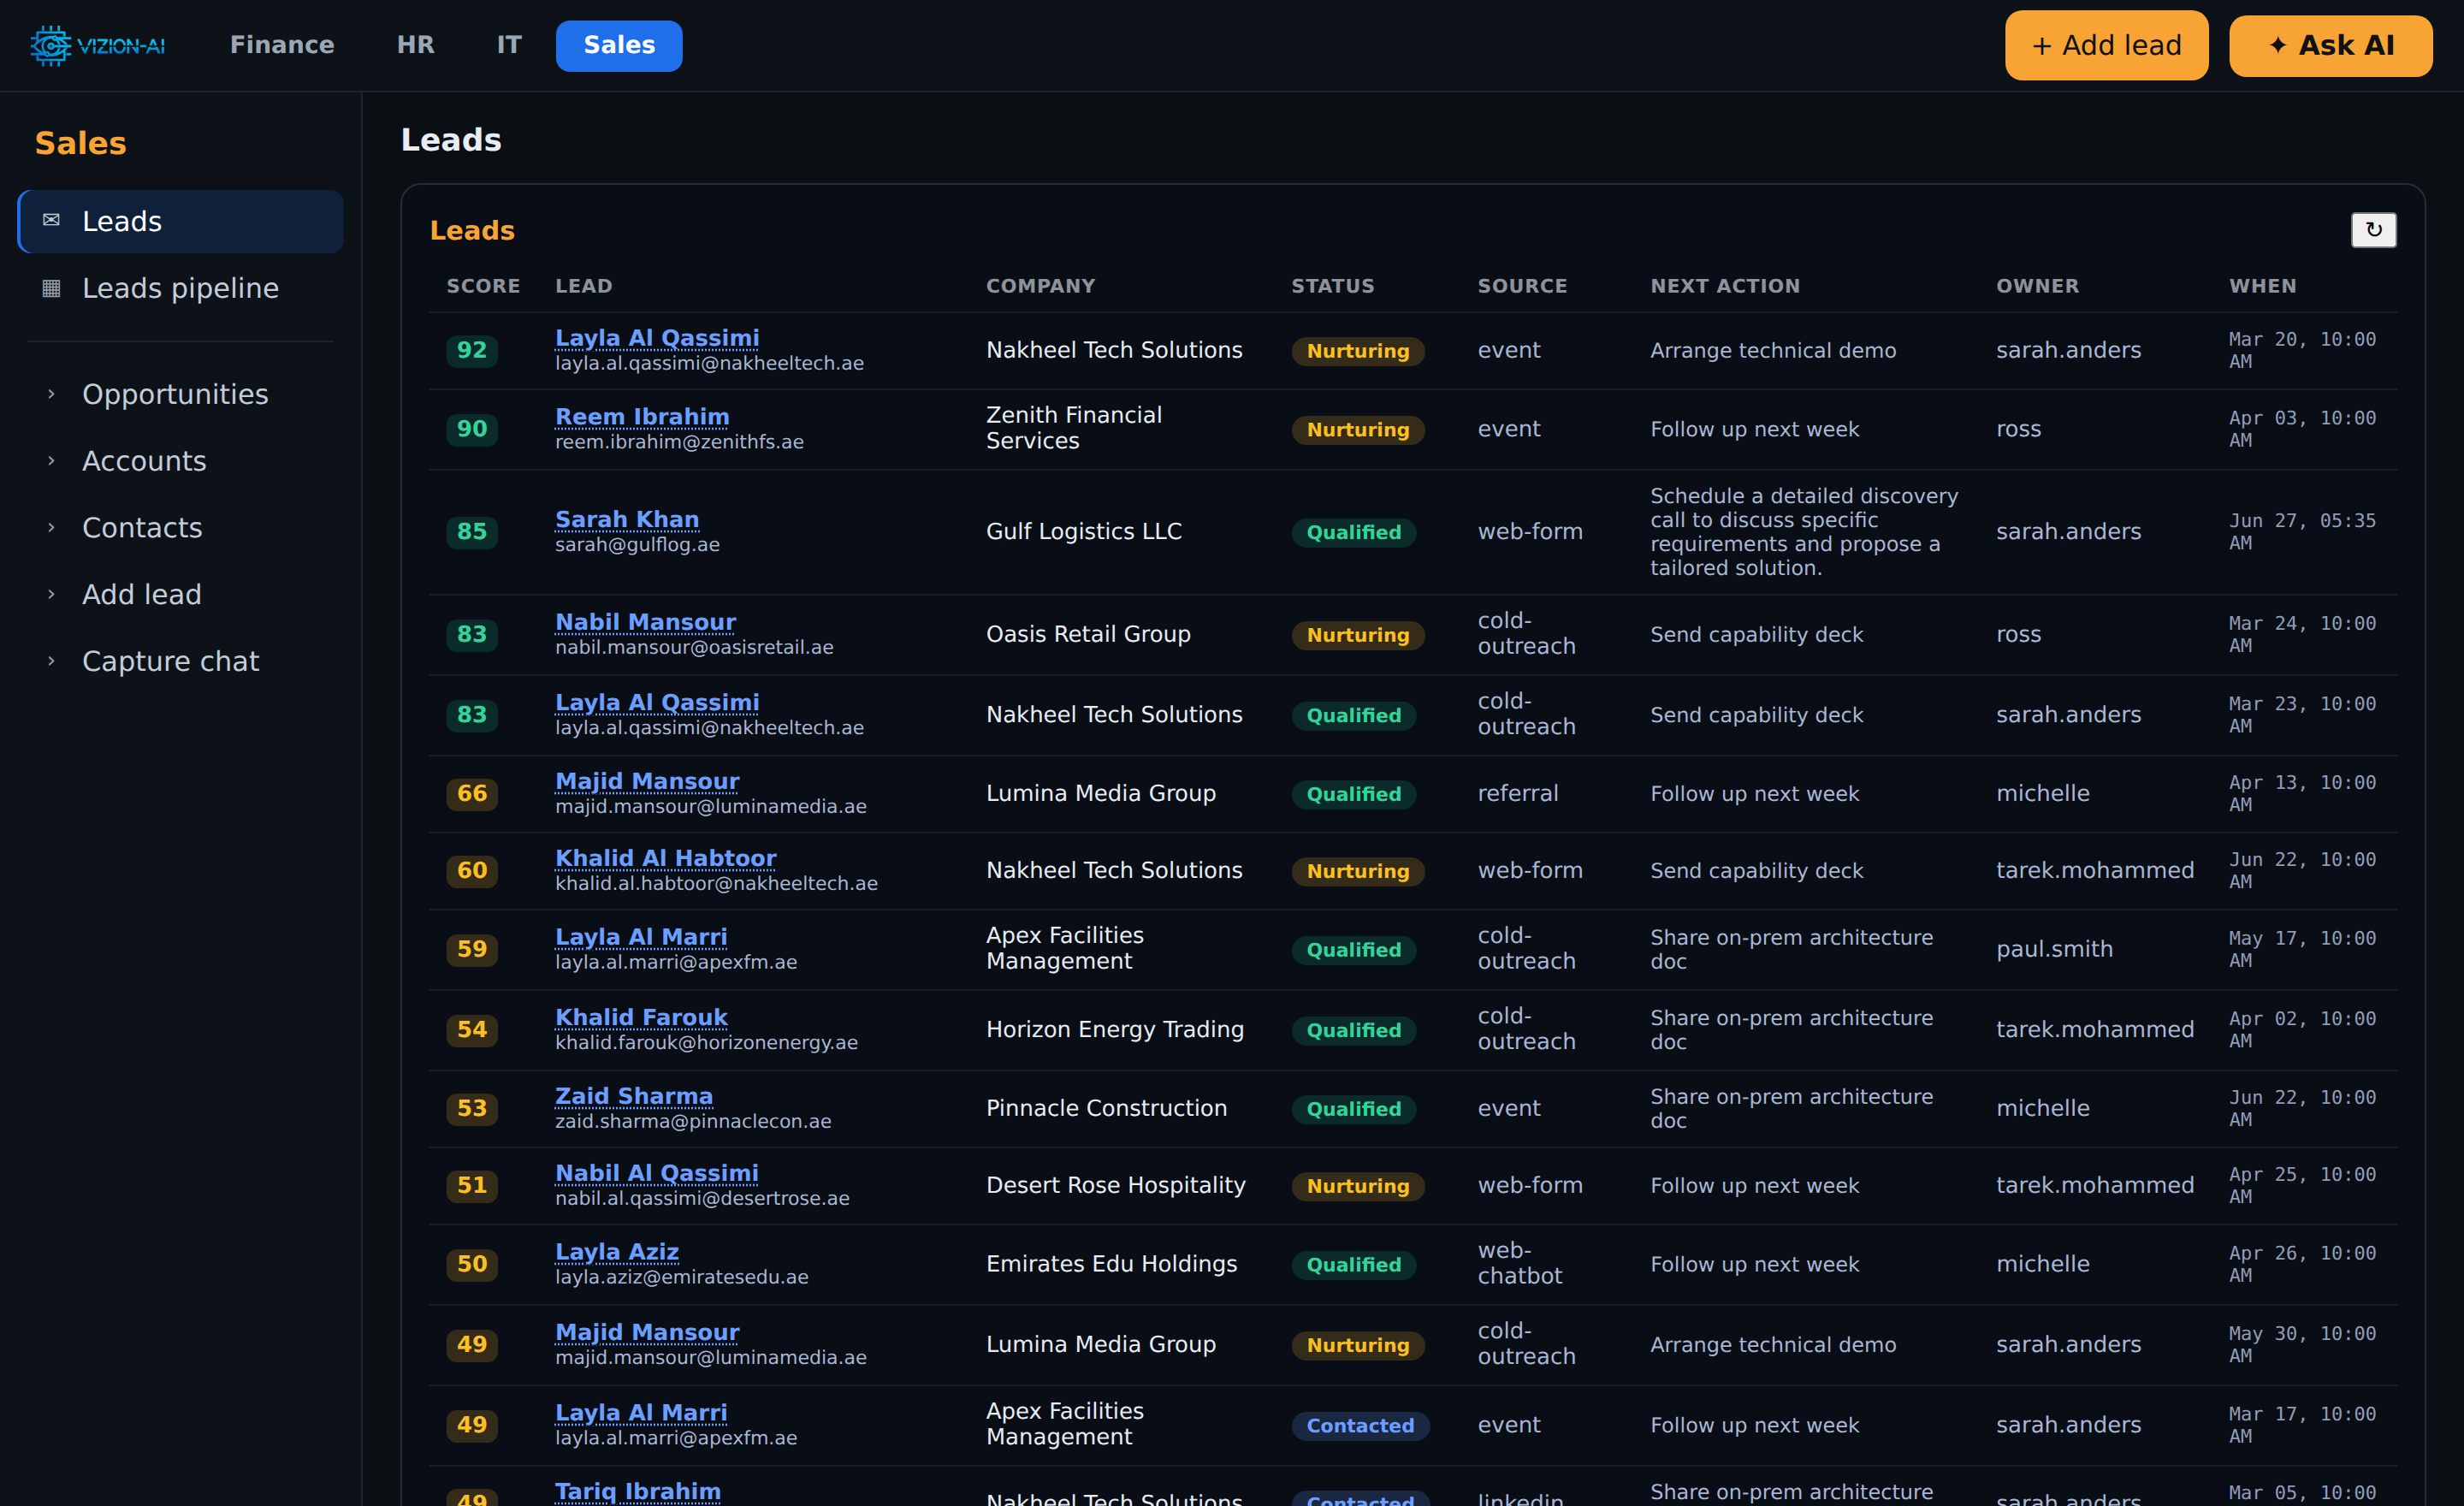Open Layla Al Marri lead scored 59

[x=641, y=937]
